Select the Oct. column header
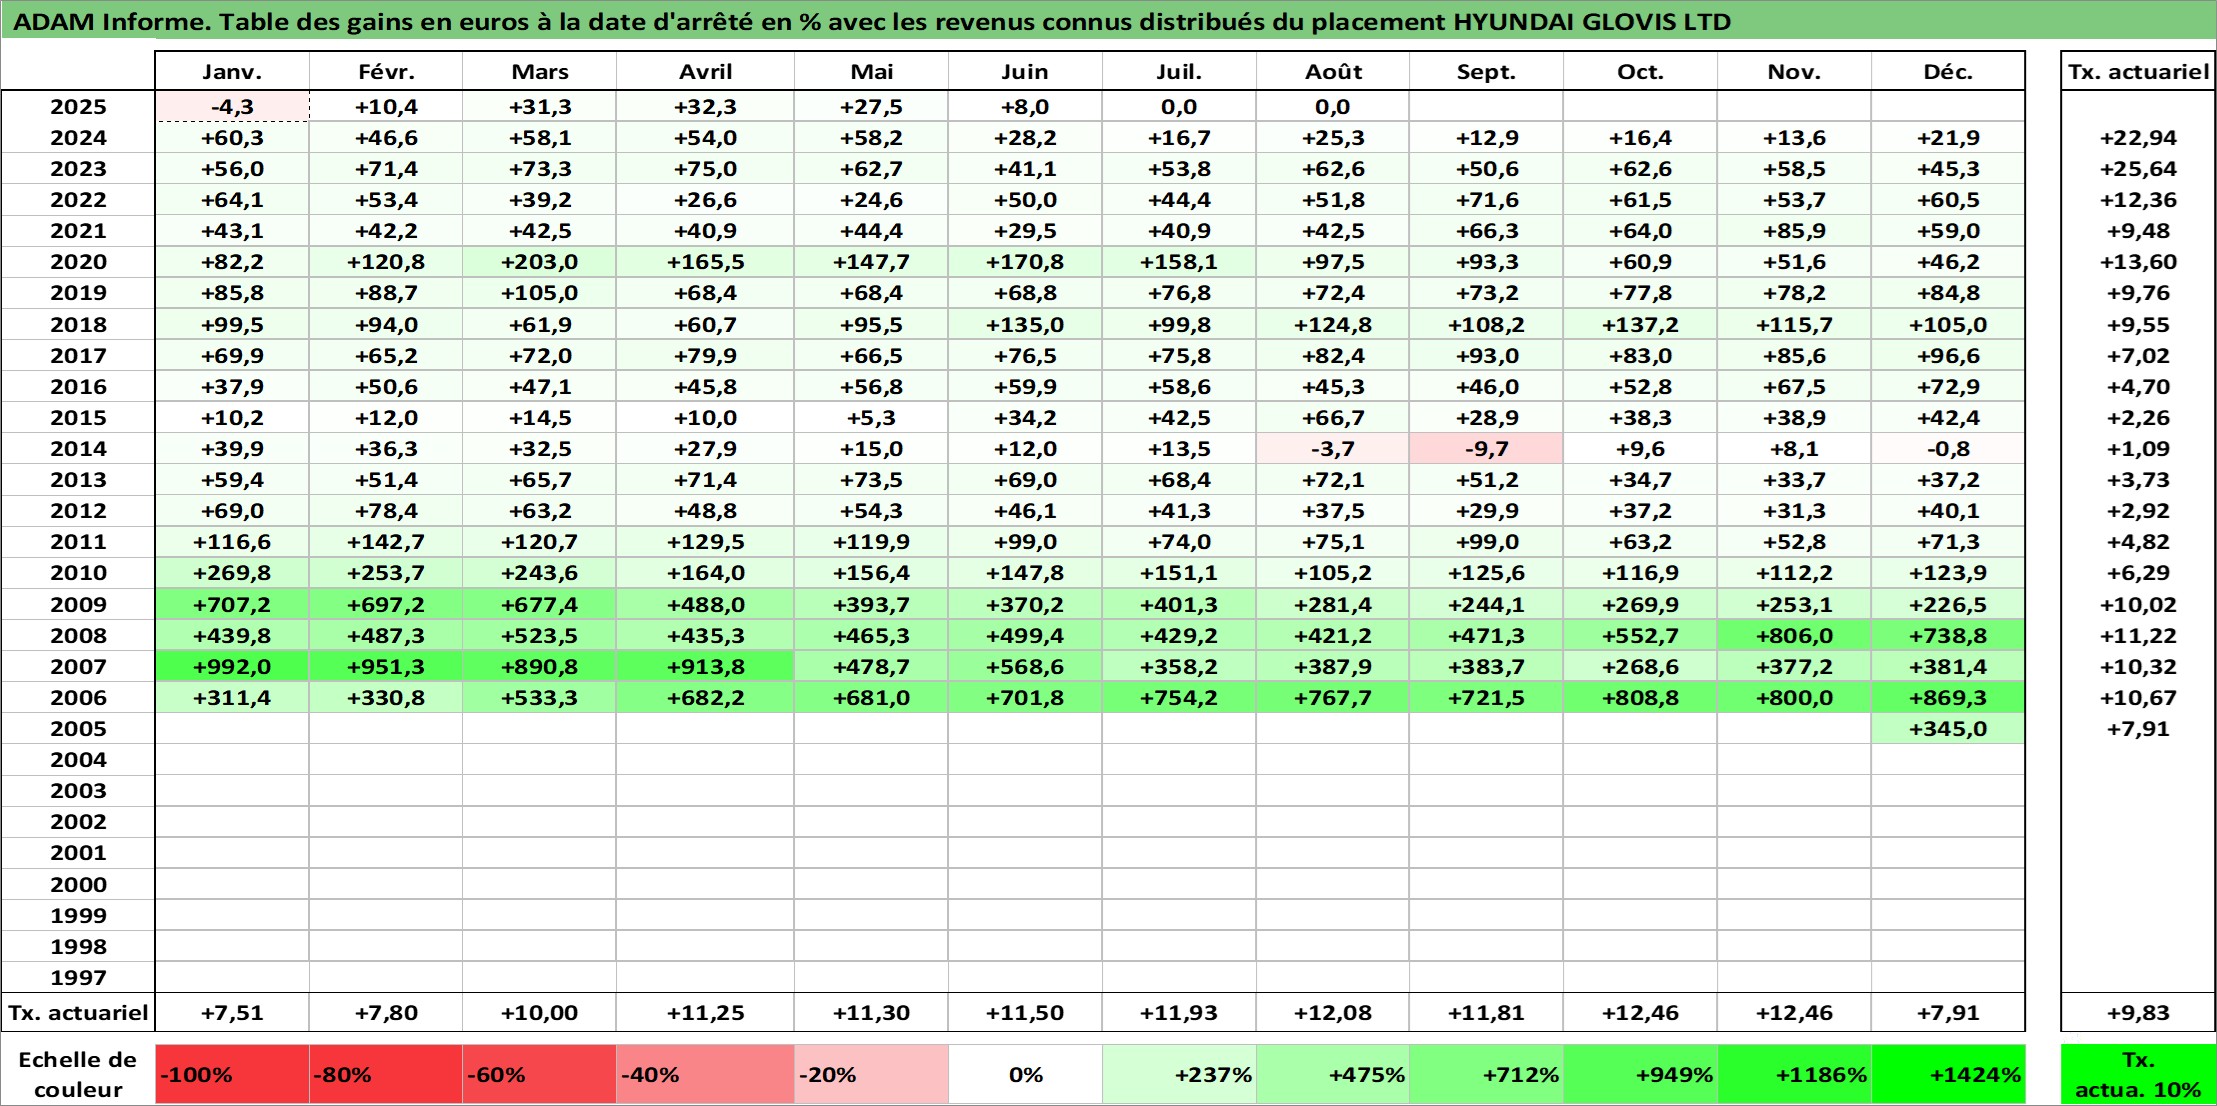This screenshot has width=2217, height=1106. pyautogui.click(x=1641, y=71)
